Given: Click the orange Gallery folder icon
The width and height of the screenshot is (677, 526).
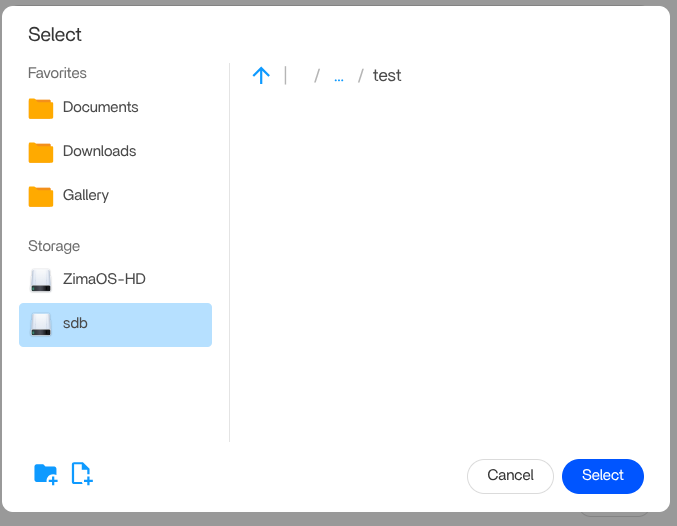Looking at the screenshot, I should (x=41, y=196).
